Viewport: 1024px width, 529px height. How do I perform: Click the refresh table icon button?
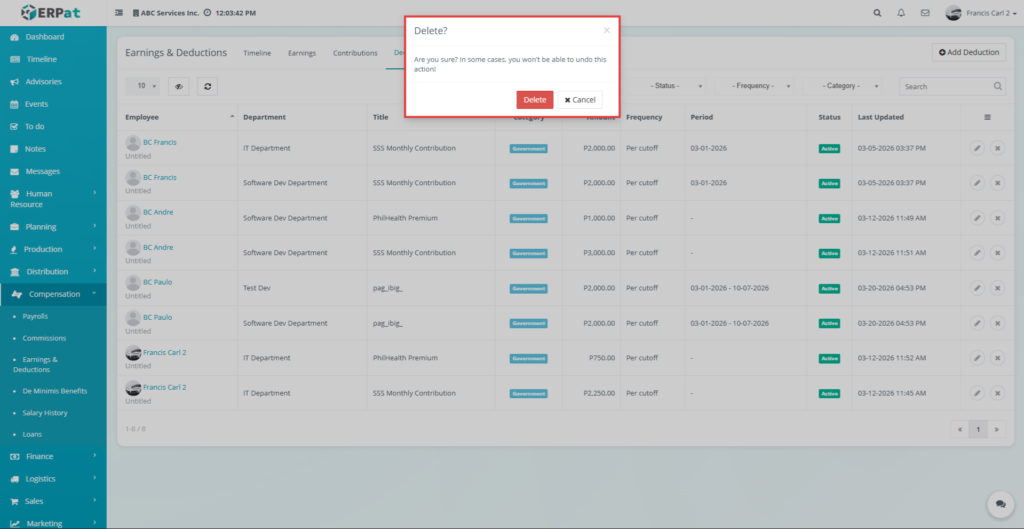[x=207, y=86]
